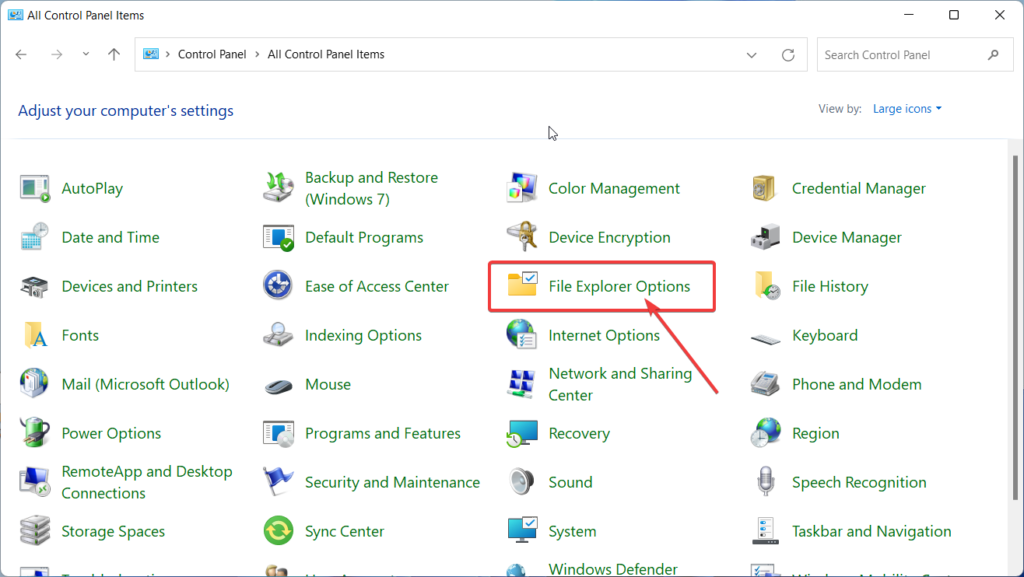Open the Large icons view dropdown
Image resolution: width=1024 pixels, height=577 pixels.
905,108
